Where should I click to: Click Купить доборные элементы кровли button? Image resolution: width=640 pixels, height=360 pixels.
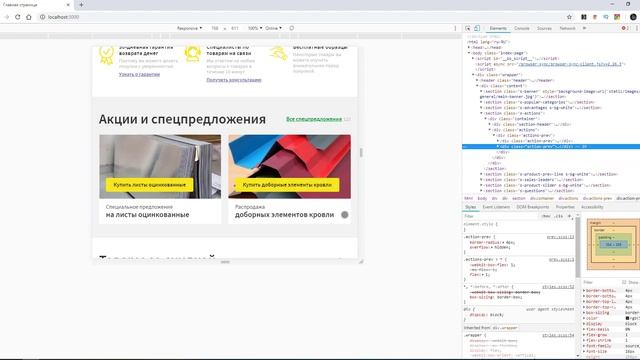tap(287, 185)
